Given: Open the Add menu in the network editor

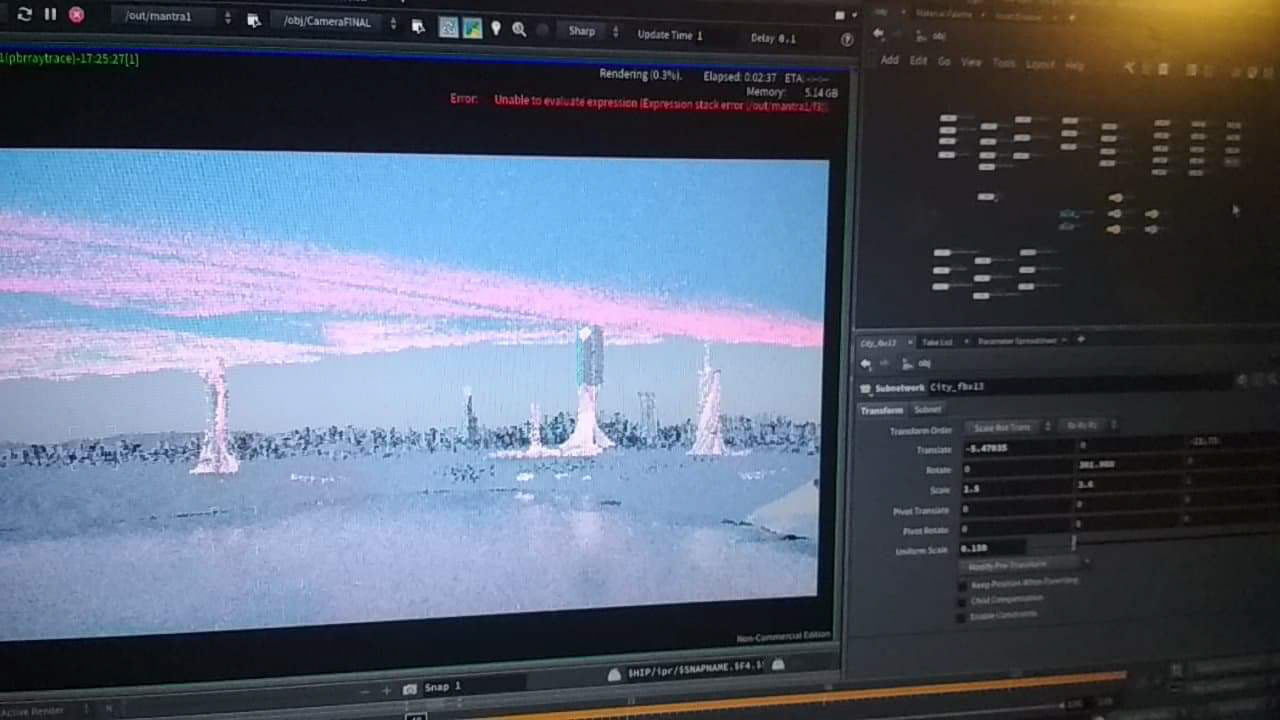Looking at the screenshot, I should tap(889, 60).
